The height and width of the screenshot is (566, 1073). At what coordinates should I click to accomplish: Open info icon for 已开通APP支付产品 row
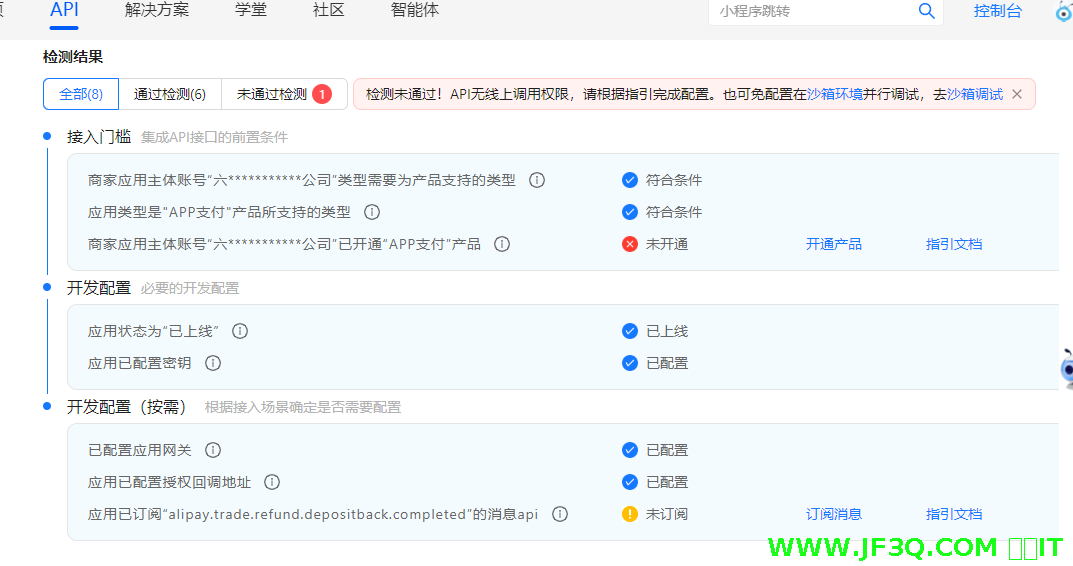502,244
